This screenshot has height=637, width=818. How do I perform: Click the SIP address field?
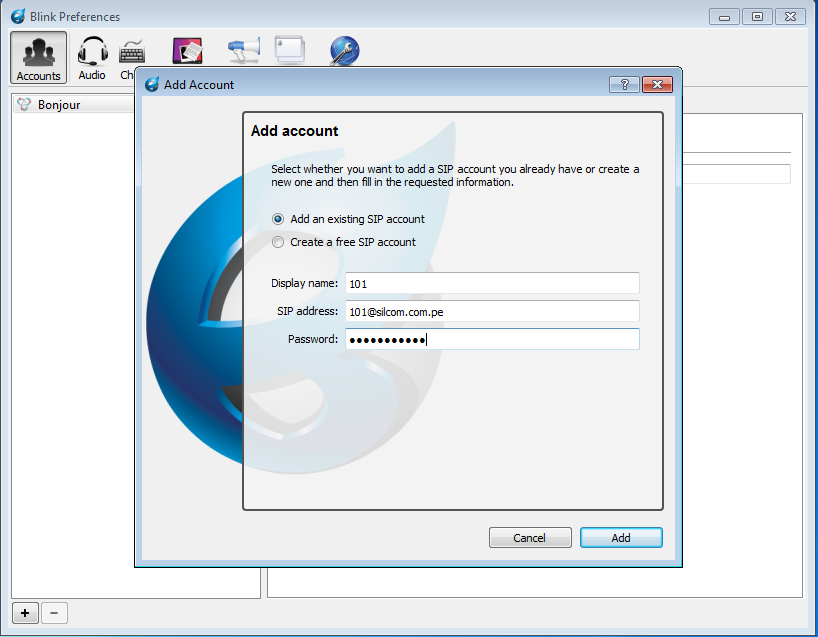coord(491,312)
